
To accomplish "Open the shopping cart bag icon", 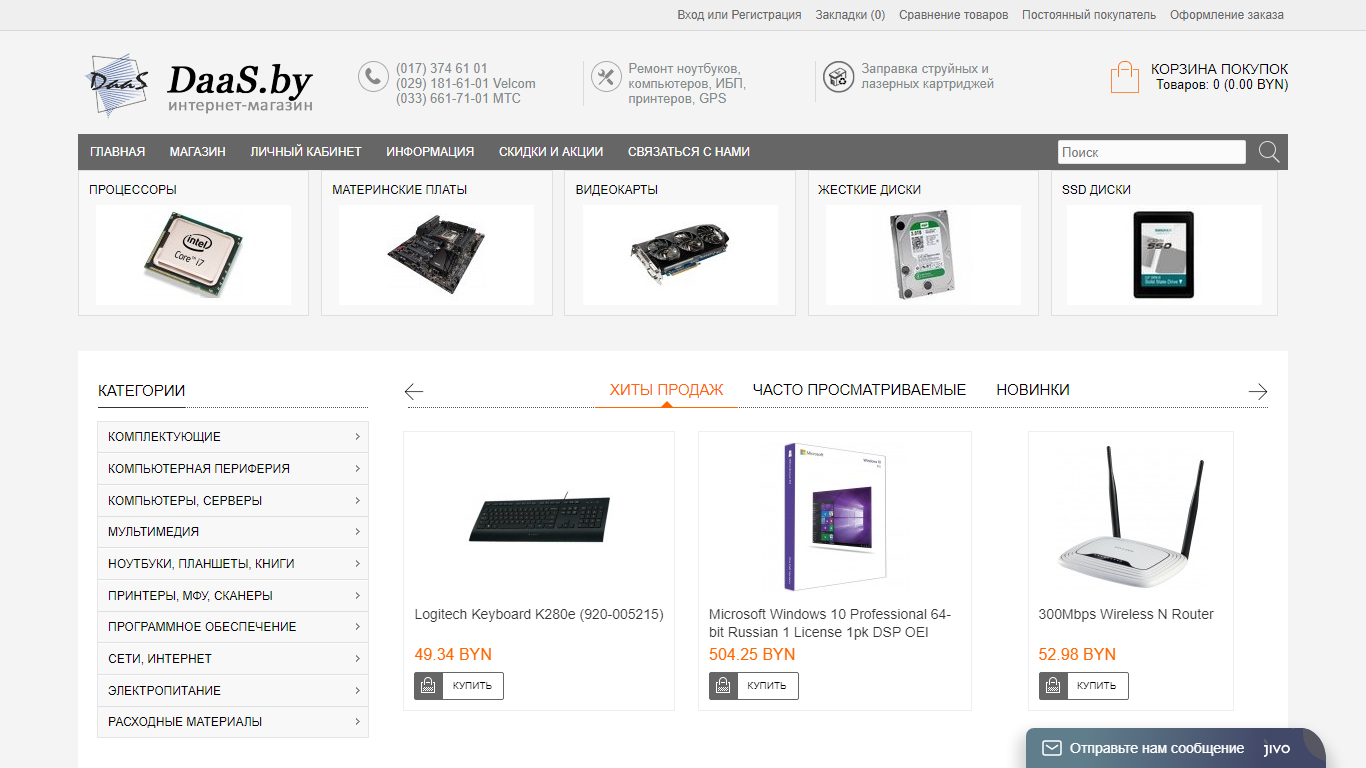I will (x=1125, y=77).
